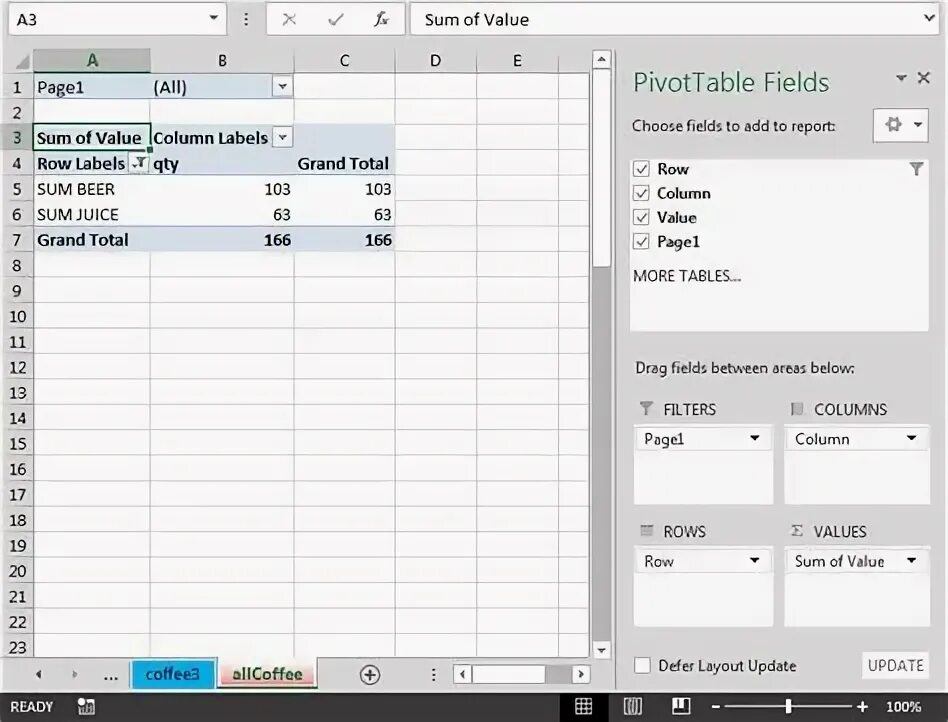Open the Page1 filter dropdown in cell B1
The image size is (948, 722).
point(282,87)
